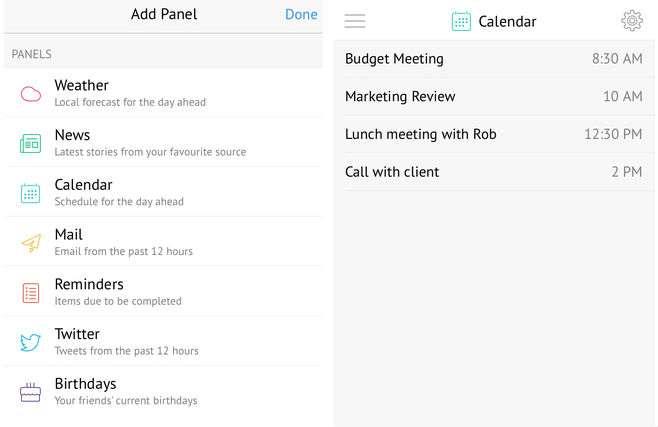Add the Twitter panel
The image size is (658, 427).
pyautogui.click(x=163, y=342)
